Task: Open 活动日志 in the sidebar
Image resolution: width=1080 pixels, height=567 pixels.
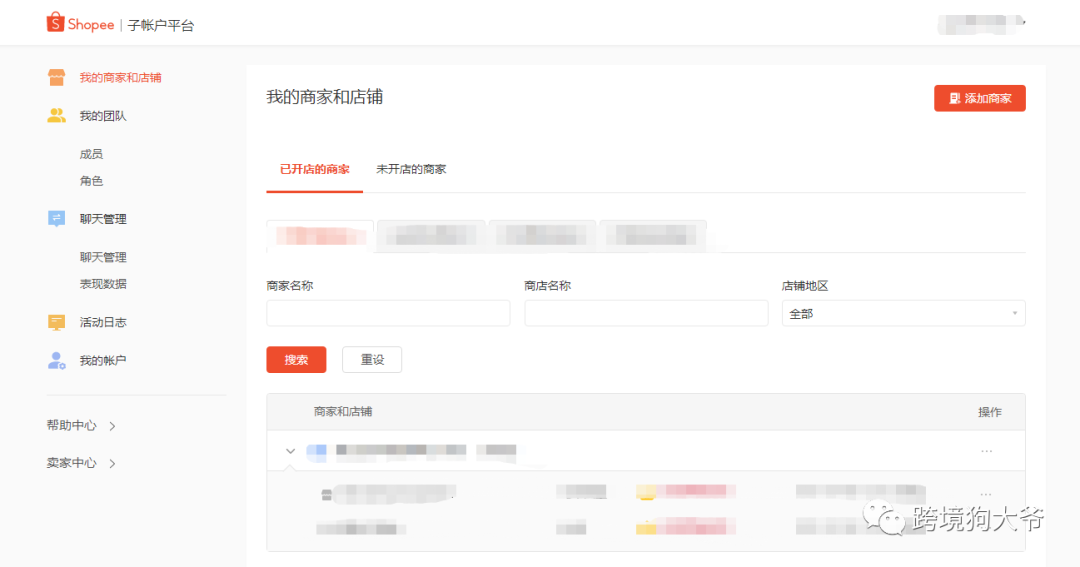Action: (x=103, y=322)
